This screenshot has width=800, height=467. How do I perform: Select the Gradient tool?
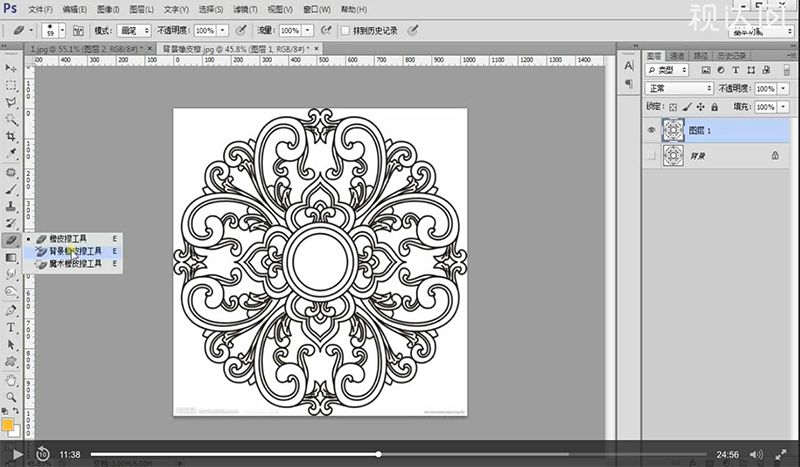pos(11,258)
